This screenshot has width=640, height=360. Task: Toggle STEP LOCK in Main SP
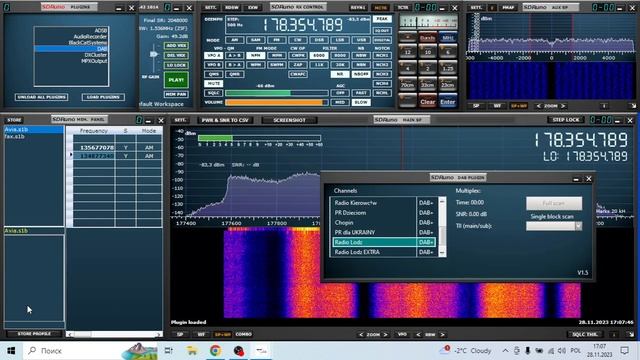coord(565,120)
